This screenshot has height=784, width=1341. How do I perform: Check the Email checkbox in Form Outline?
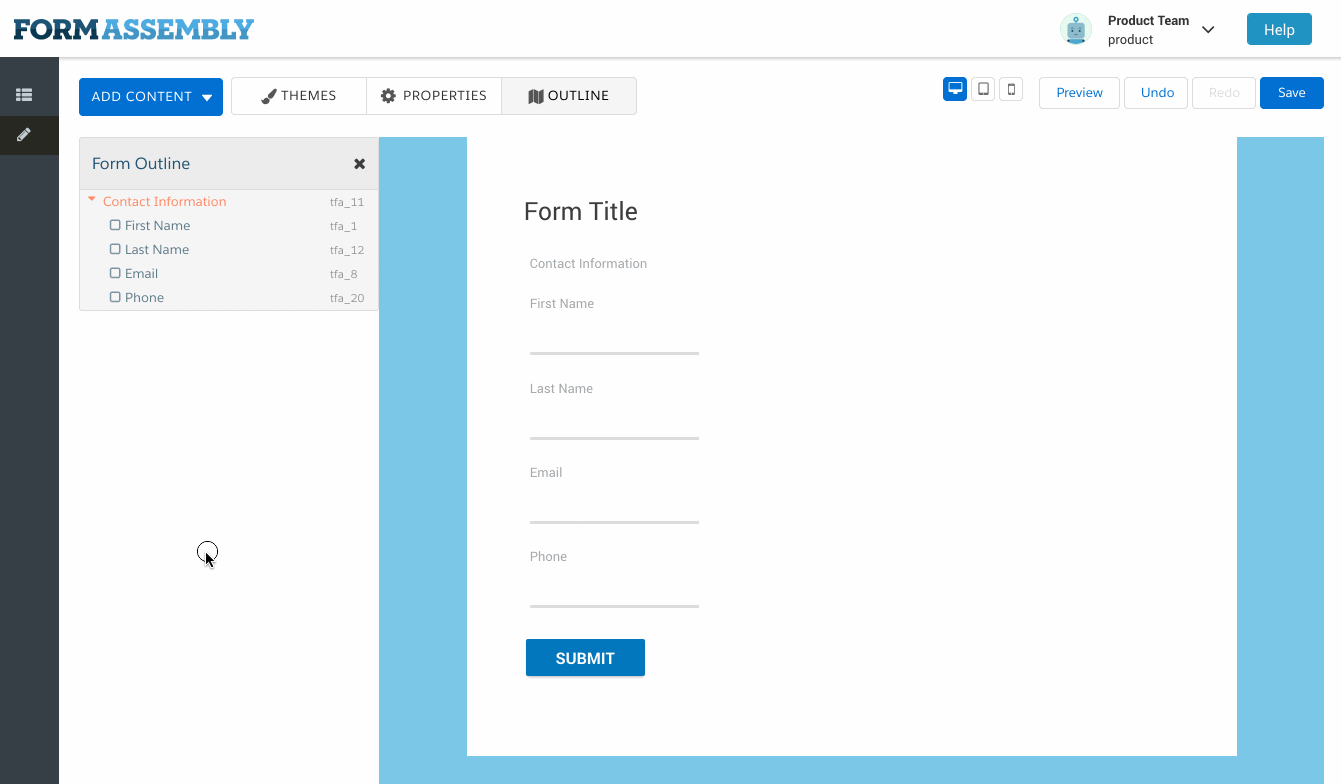115,273
